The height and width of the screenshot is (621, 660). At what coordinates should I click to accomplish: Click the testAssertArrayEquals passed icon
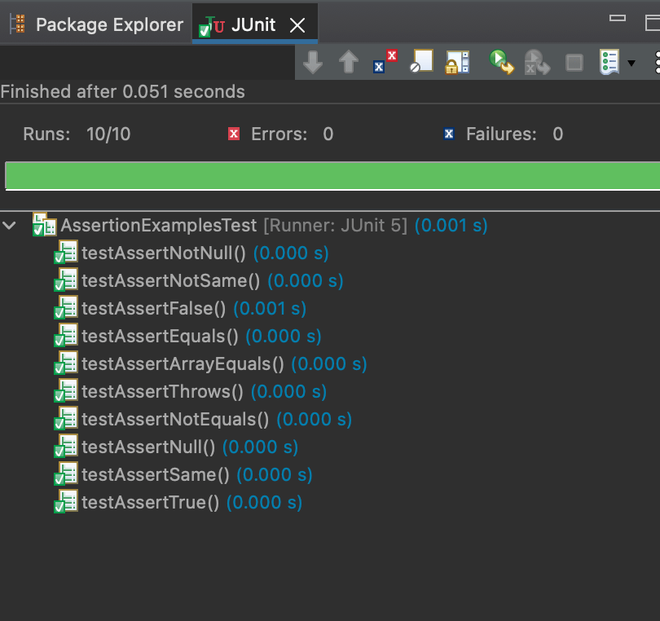(x=66, y=363)
